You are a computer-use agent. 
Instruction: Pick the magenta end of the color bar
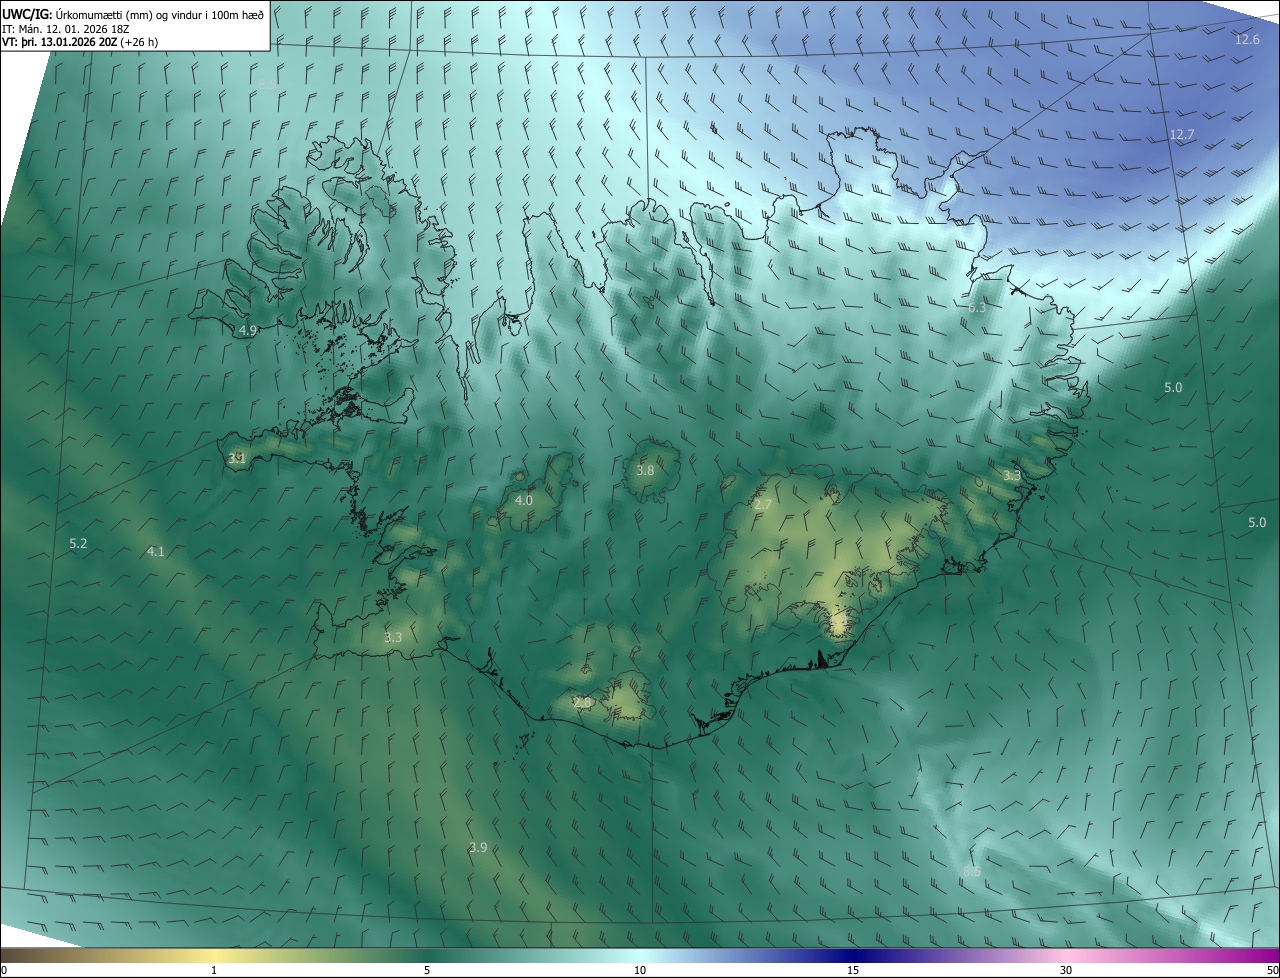pyautogui.click(x=1262, y=955)
